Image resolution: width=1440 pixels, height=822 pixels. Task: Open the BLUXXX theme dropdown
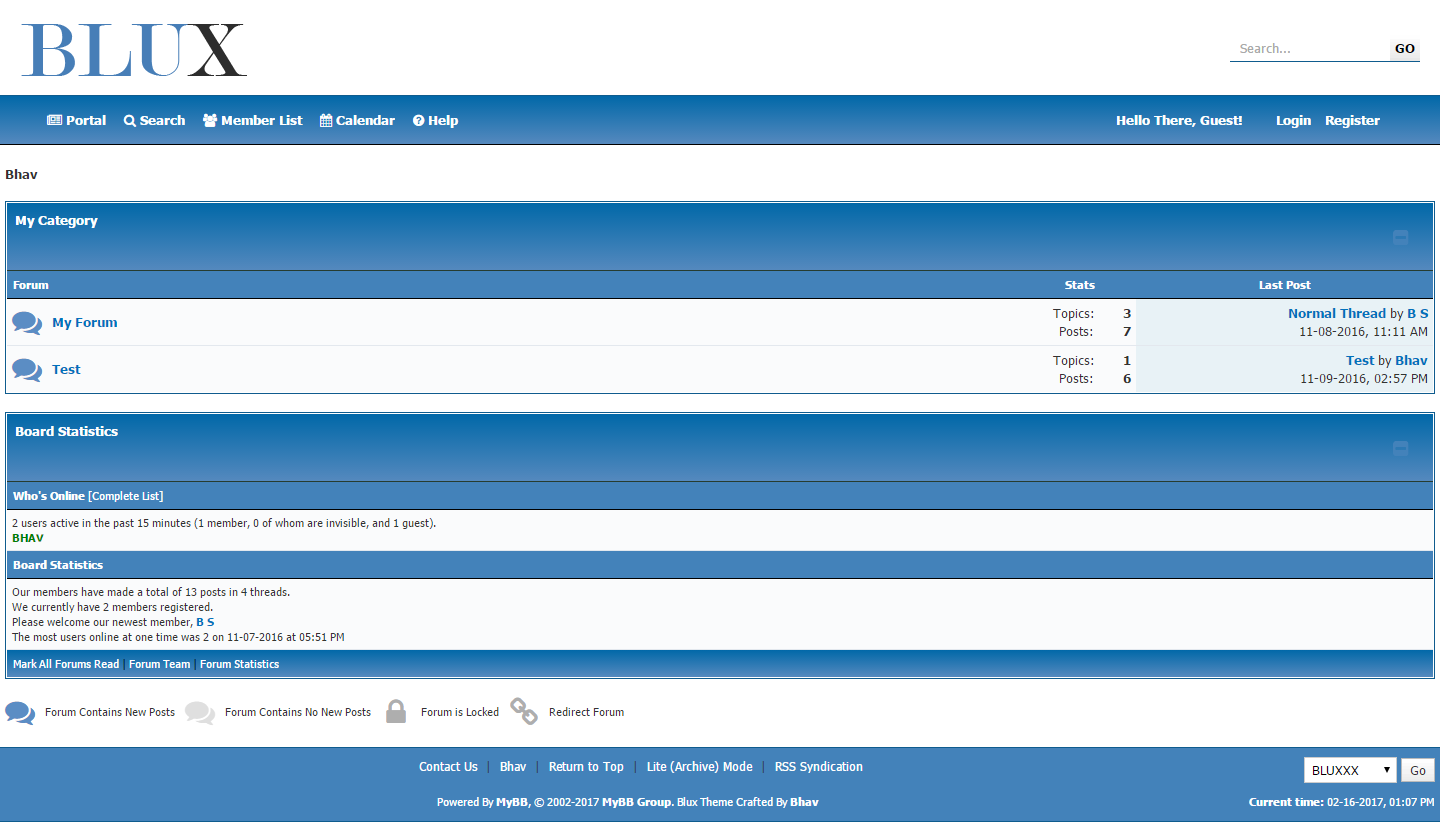[x=1349, y=771]
